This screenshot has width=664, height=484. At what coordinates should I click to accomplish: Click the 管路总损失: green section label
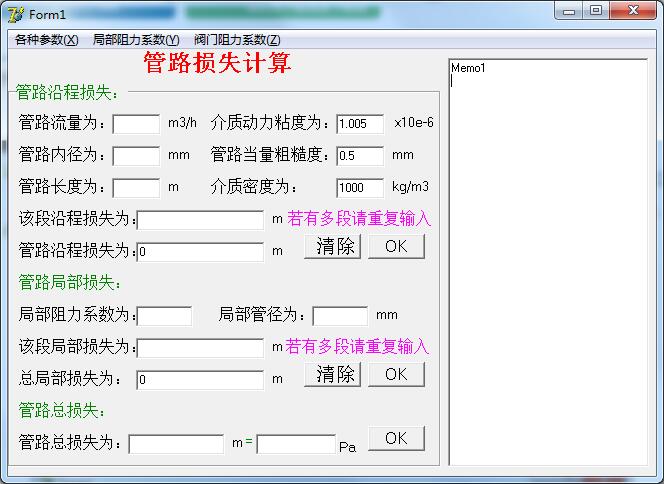[62, 410]
